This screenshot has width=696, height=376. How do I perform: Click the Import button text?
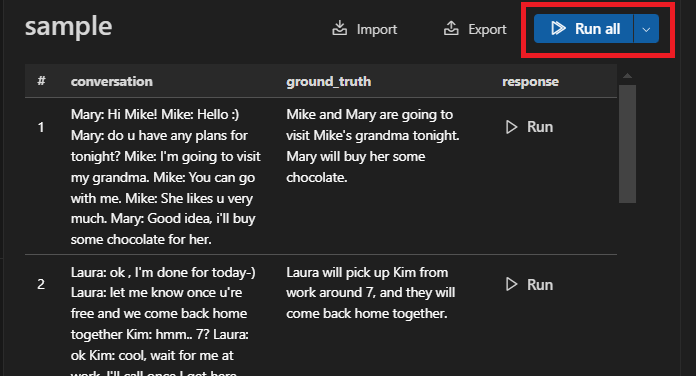click(377, 29)
